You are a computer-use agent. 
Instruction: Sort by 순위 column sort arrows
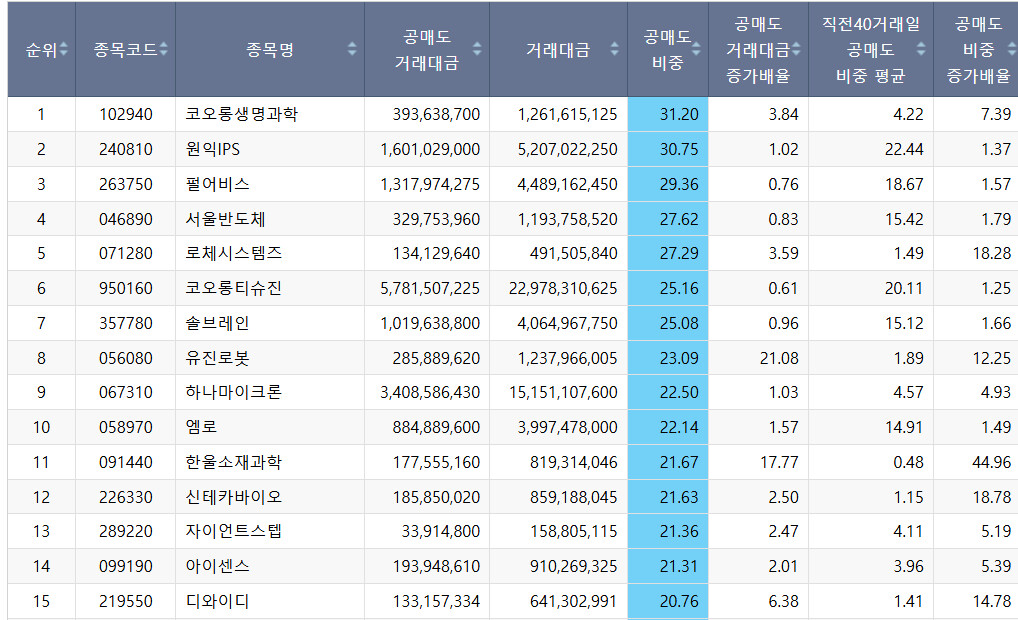(x=64, y=49)
